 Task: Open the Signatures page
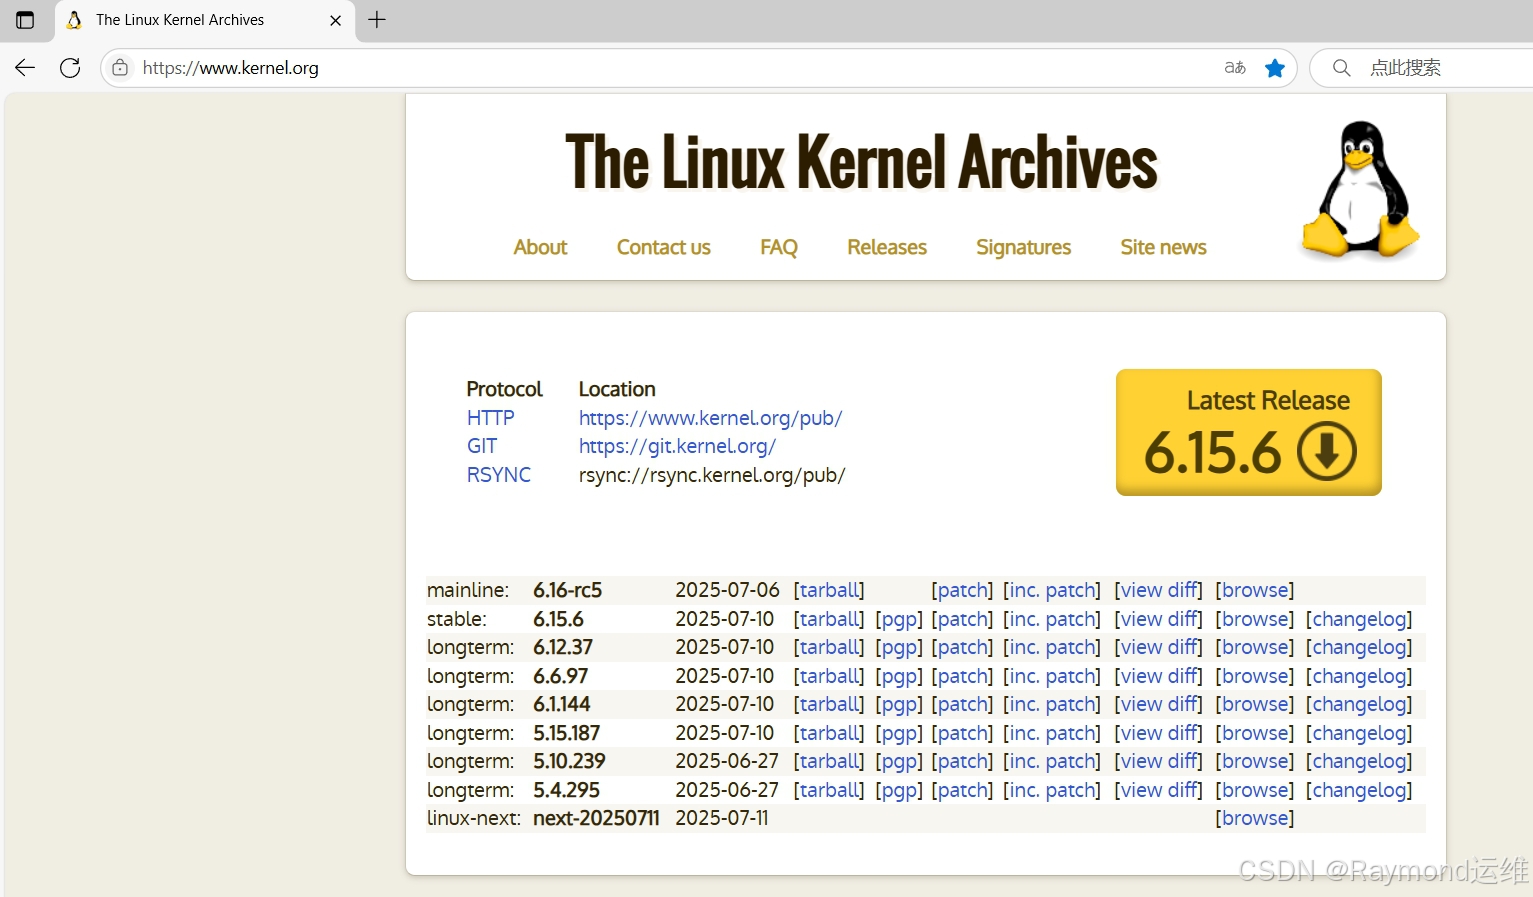(1023, 247)
